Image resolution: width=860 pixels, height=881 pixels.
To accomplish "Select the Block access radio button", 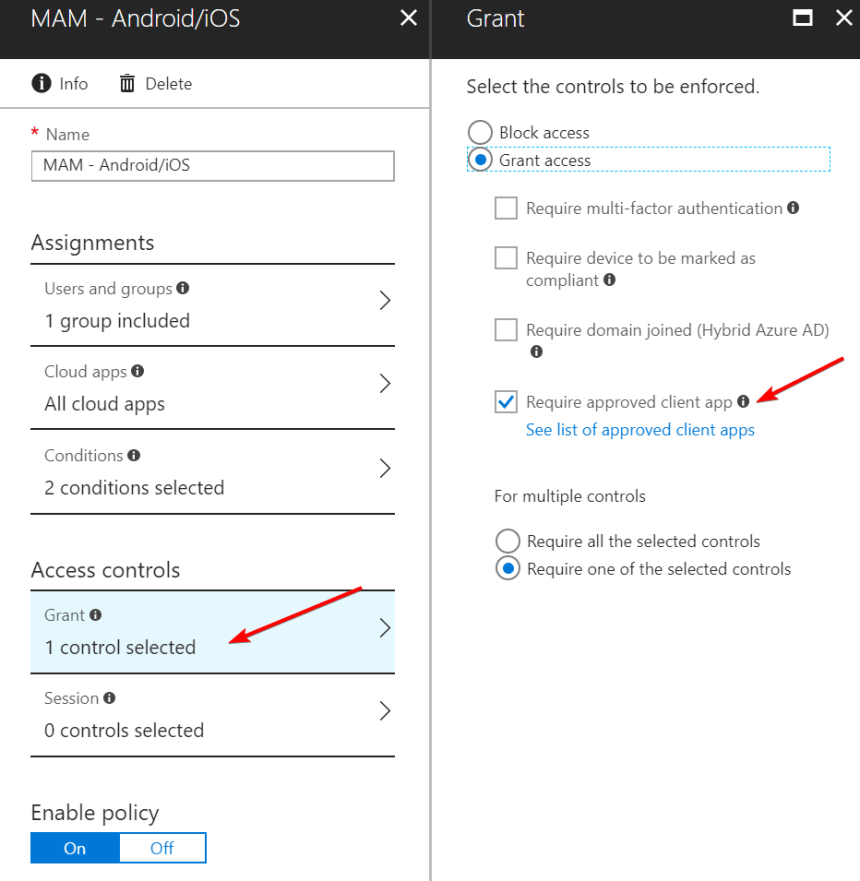I will [x=479, y=132].
